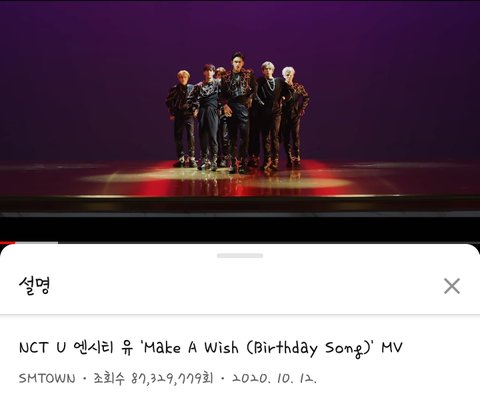
Task: Seek to the middle of the video timeline
Action: 240,242
